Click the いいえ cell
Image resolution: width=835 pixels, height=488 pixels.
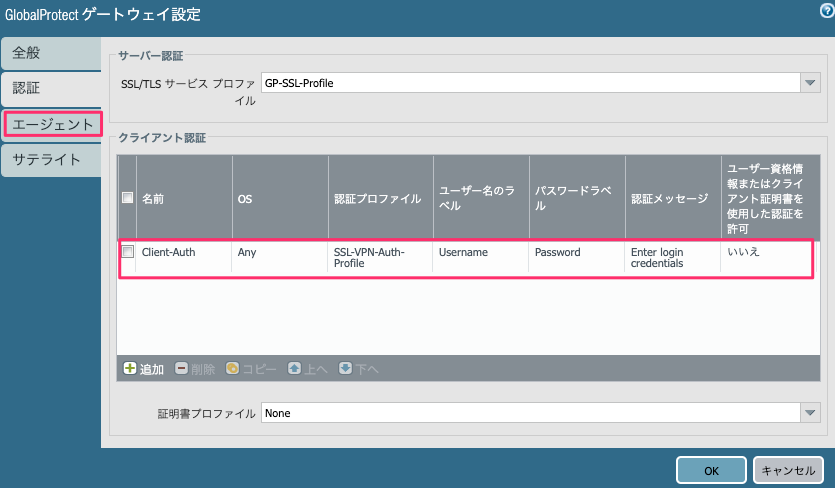coord(767,257)
